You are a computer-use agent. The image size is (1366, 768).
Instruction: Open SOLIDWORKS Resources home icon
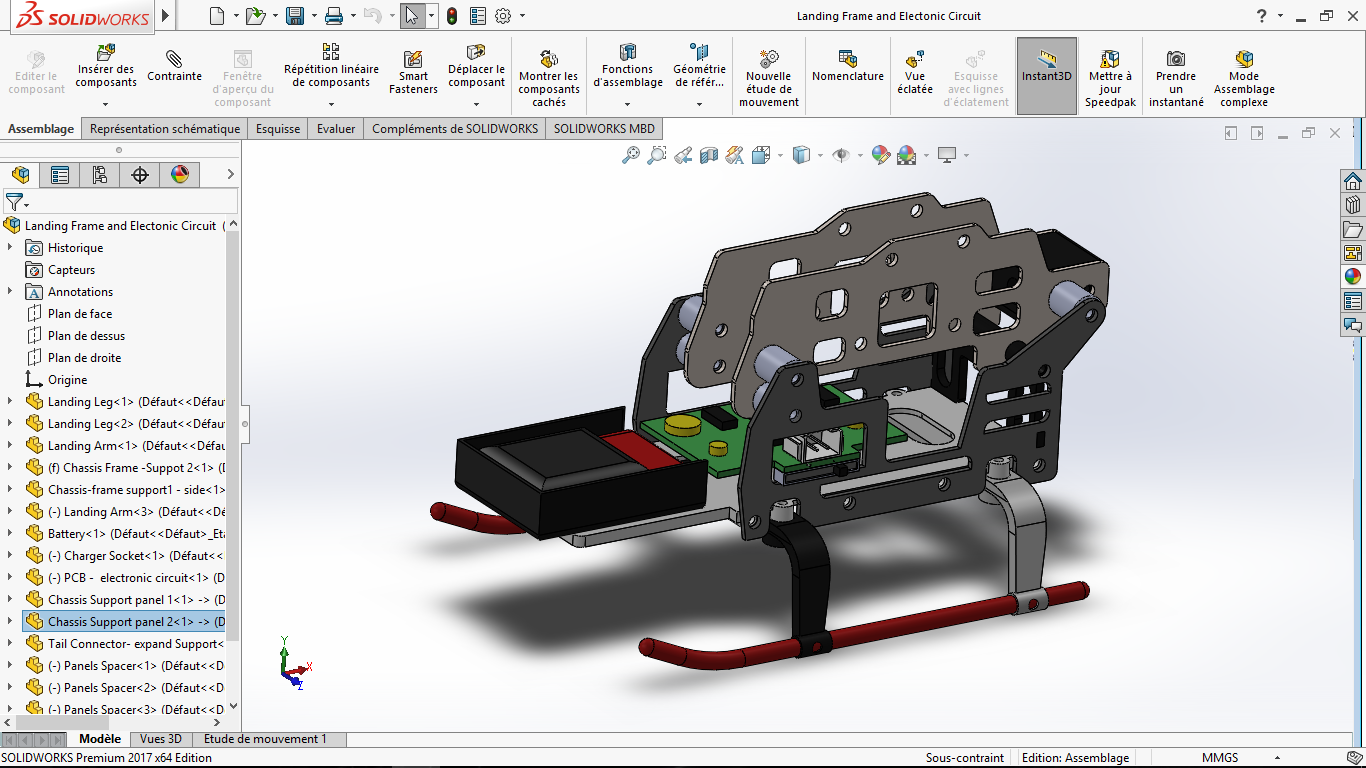point(1353,181)
